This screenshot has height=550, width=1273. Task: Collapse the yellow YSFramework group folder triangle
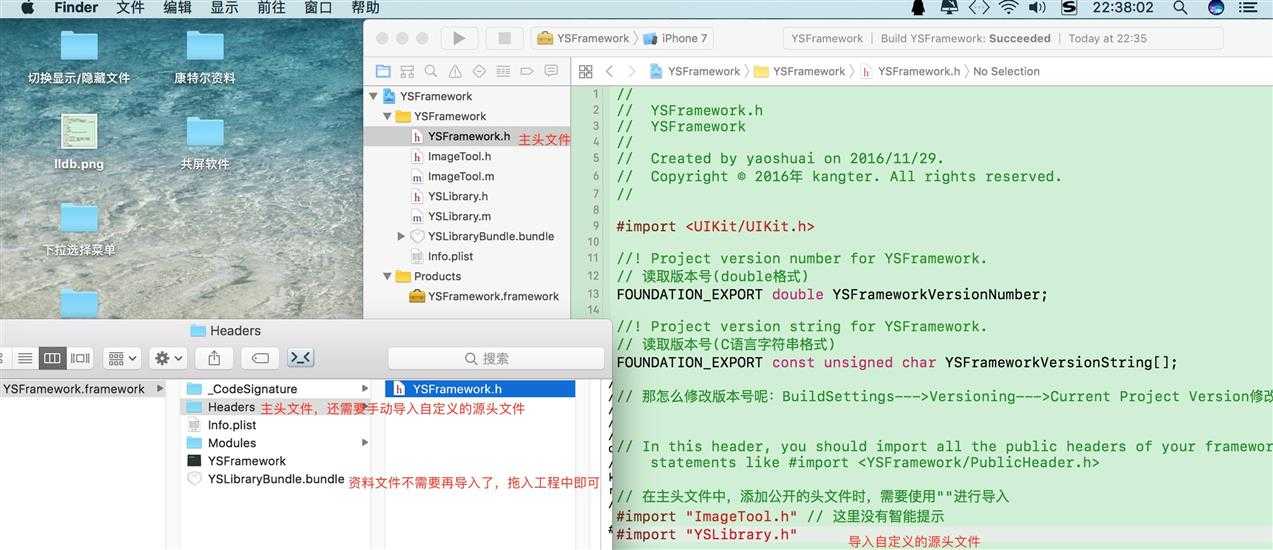[x=388, y=117]
